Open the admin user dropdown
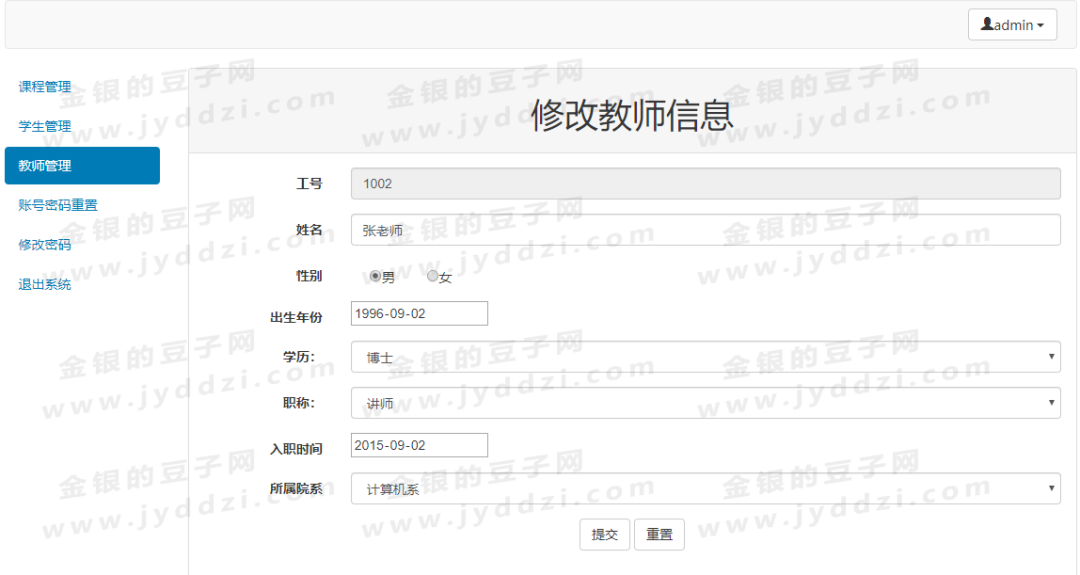The height and width of the screenshot is (575, 1080). [x=1012, y=25]
